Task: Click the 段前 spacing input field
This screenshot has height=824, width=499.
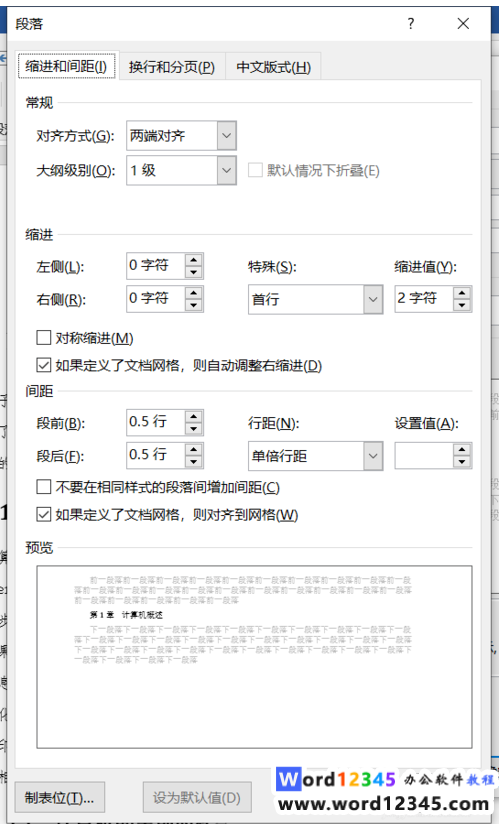Action: coord(155,422)
